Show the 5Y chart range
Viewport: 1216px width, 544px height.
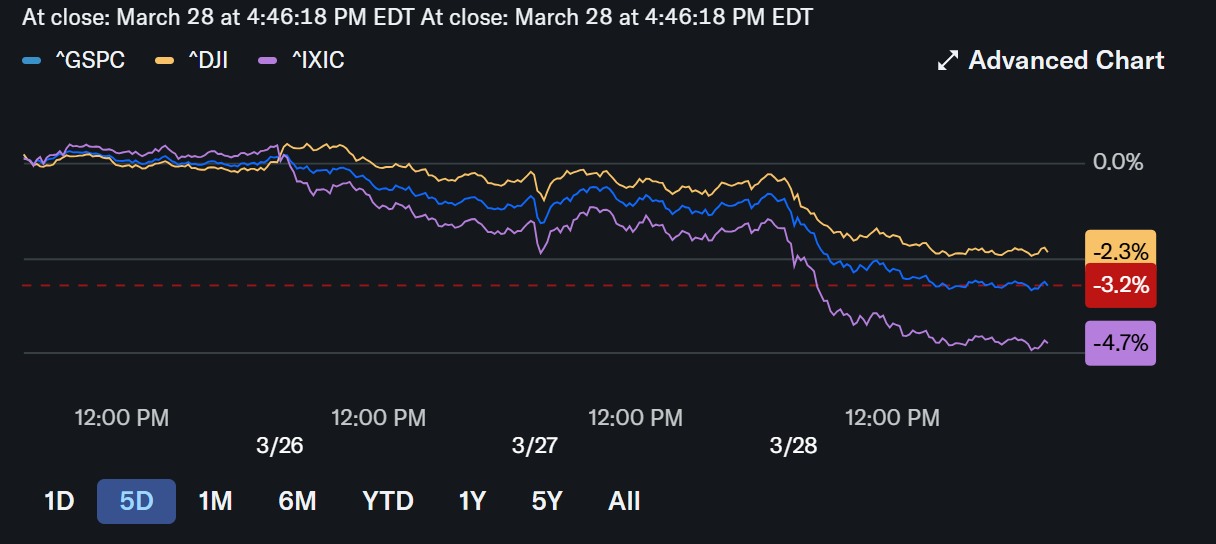[x=547, y=502]
